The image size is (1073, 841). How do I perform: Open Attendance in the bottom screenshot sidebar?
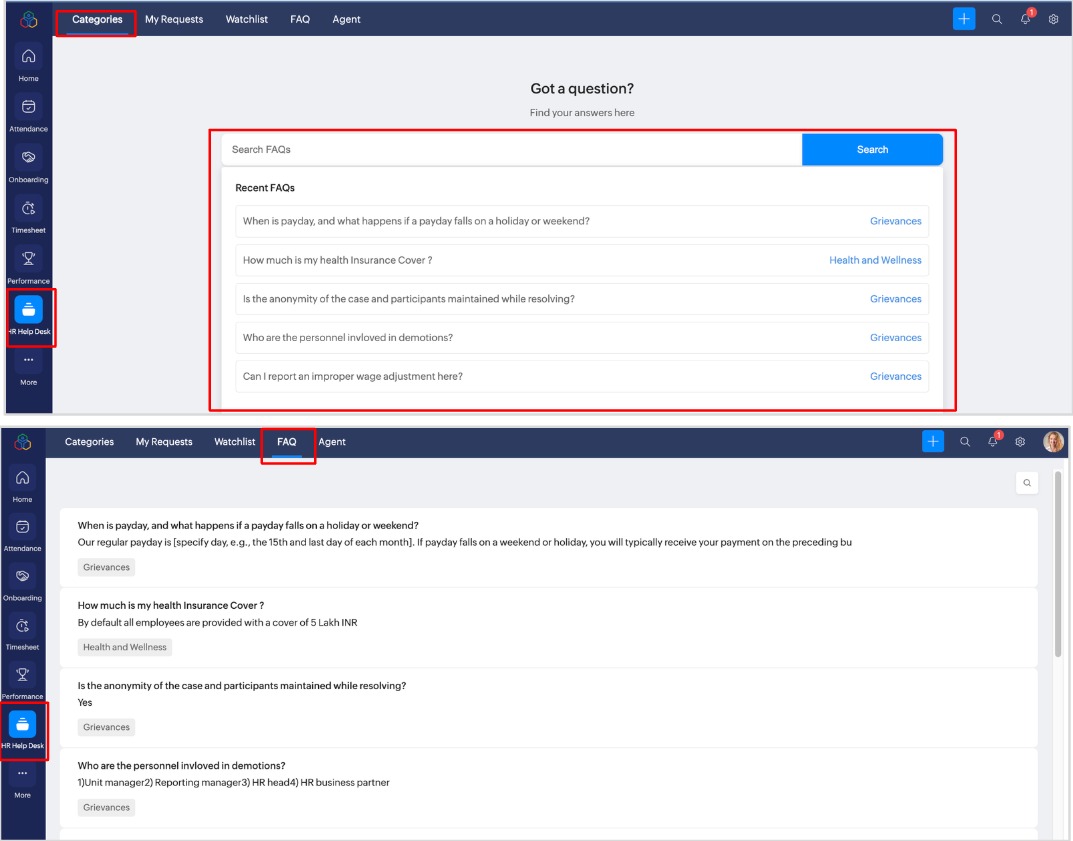click(x=23, y=534)
